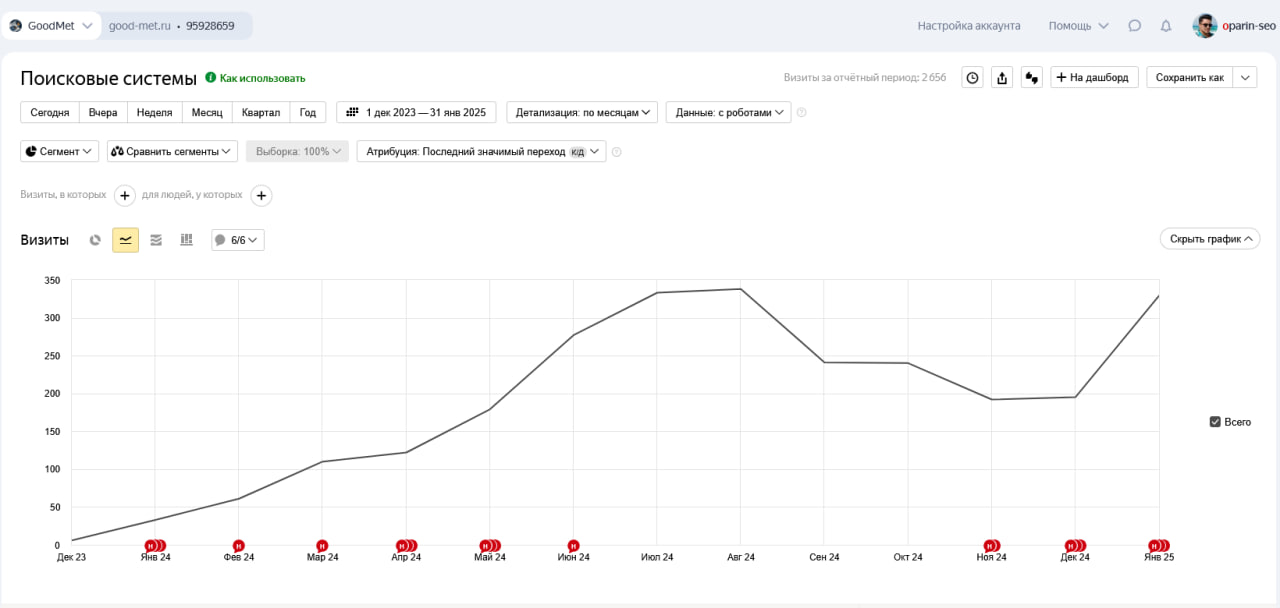The height and width of the screenshot is (608, 1280).
Task: Open notifications via the bell icon
Action: coord(1165,26)
